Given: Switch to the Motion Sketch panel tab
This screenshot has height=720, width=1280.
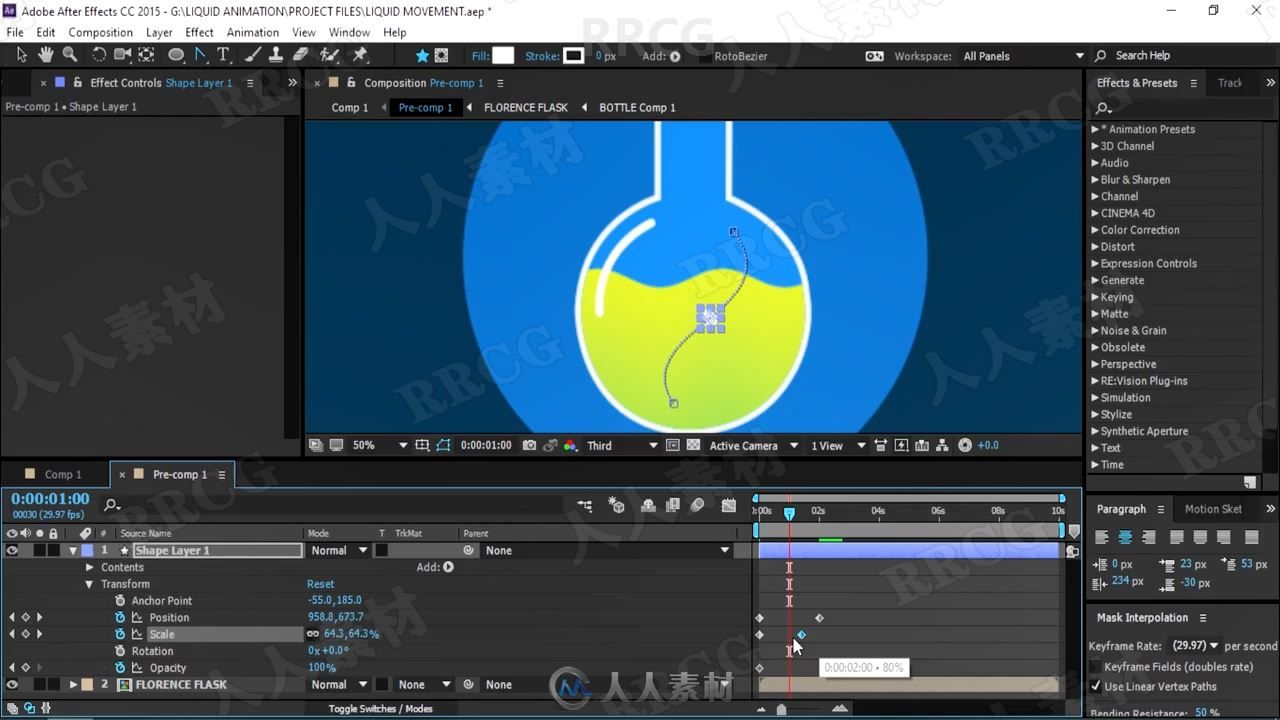Looking at the screenshot, I should coord(1213,509).
